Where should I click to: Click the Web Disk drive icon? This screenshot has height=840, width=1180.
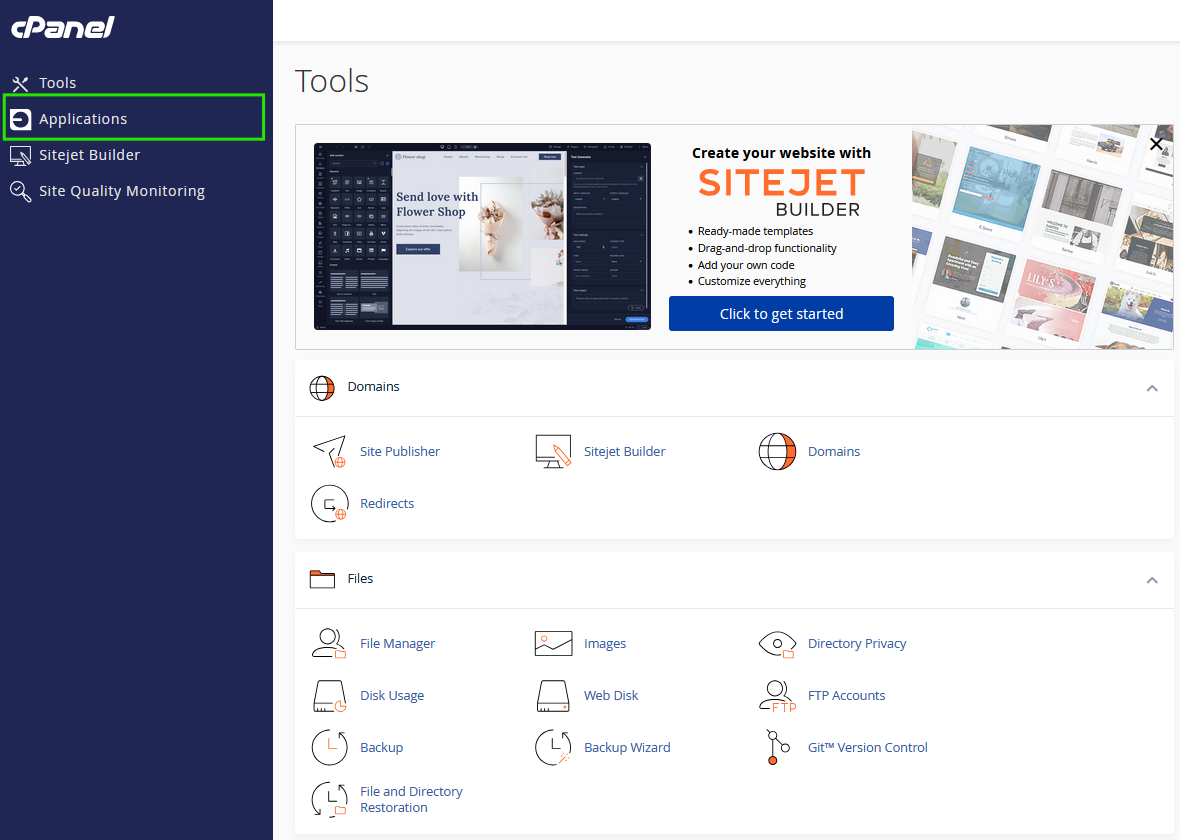pos(553,696)
